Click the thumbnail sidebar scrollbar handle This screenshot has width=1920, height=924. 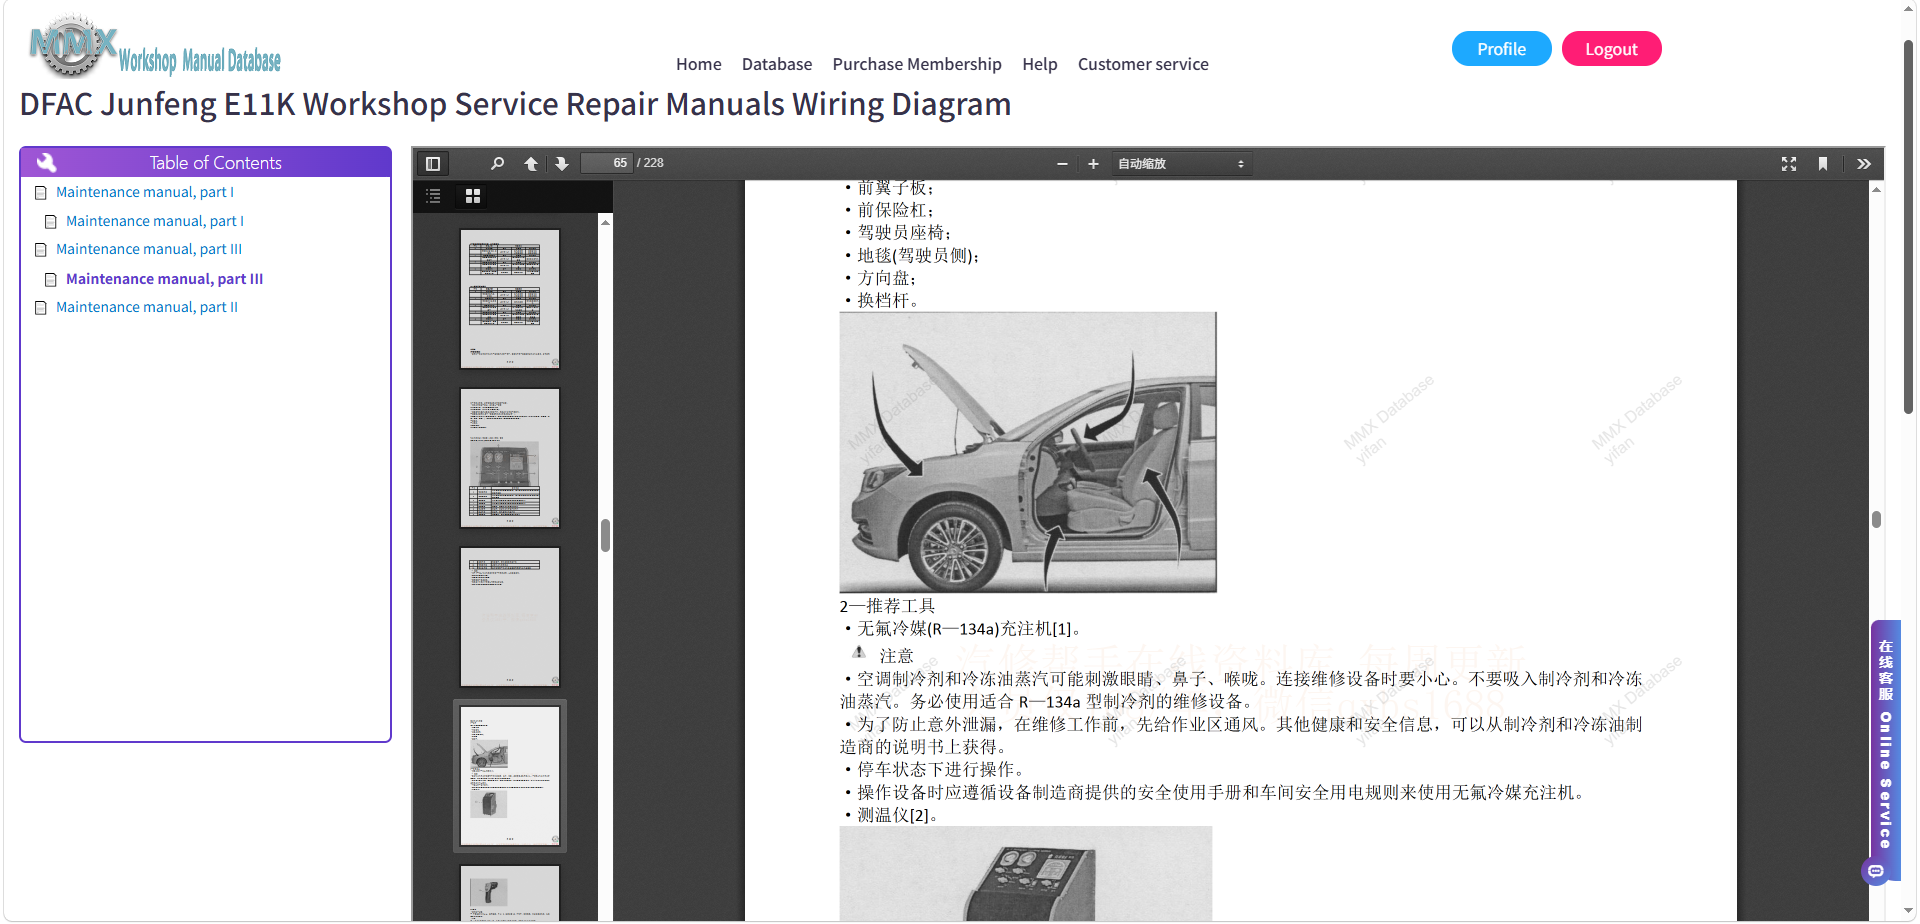pyautogui.click(x=605, y=535)
